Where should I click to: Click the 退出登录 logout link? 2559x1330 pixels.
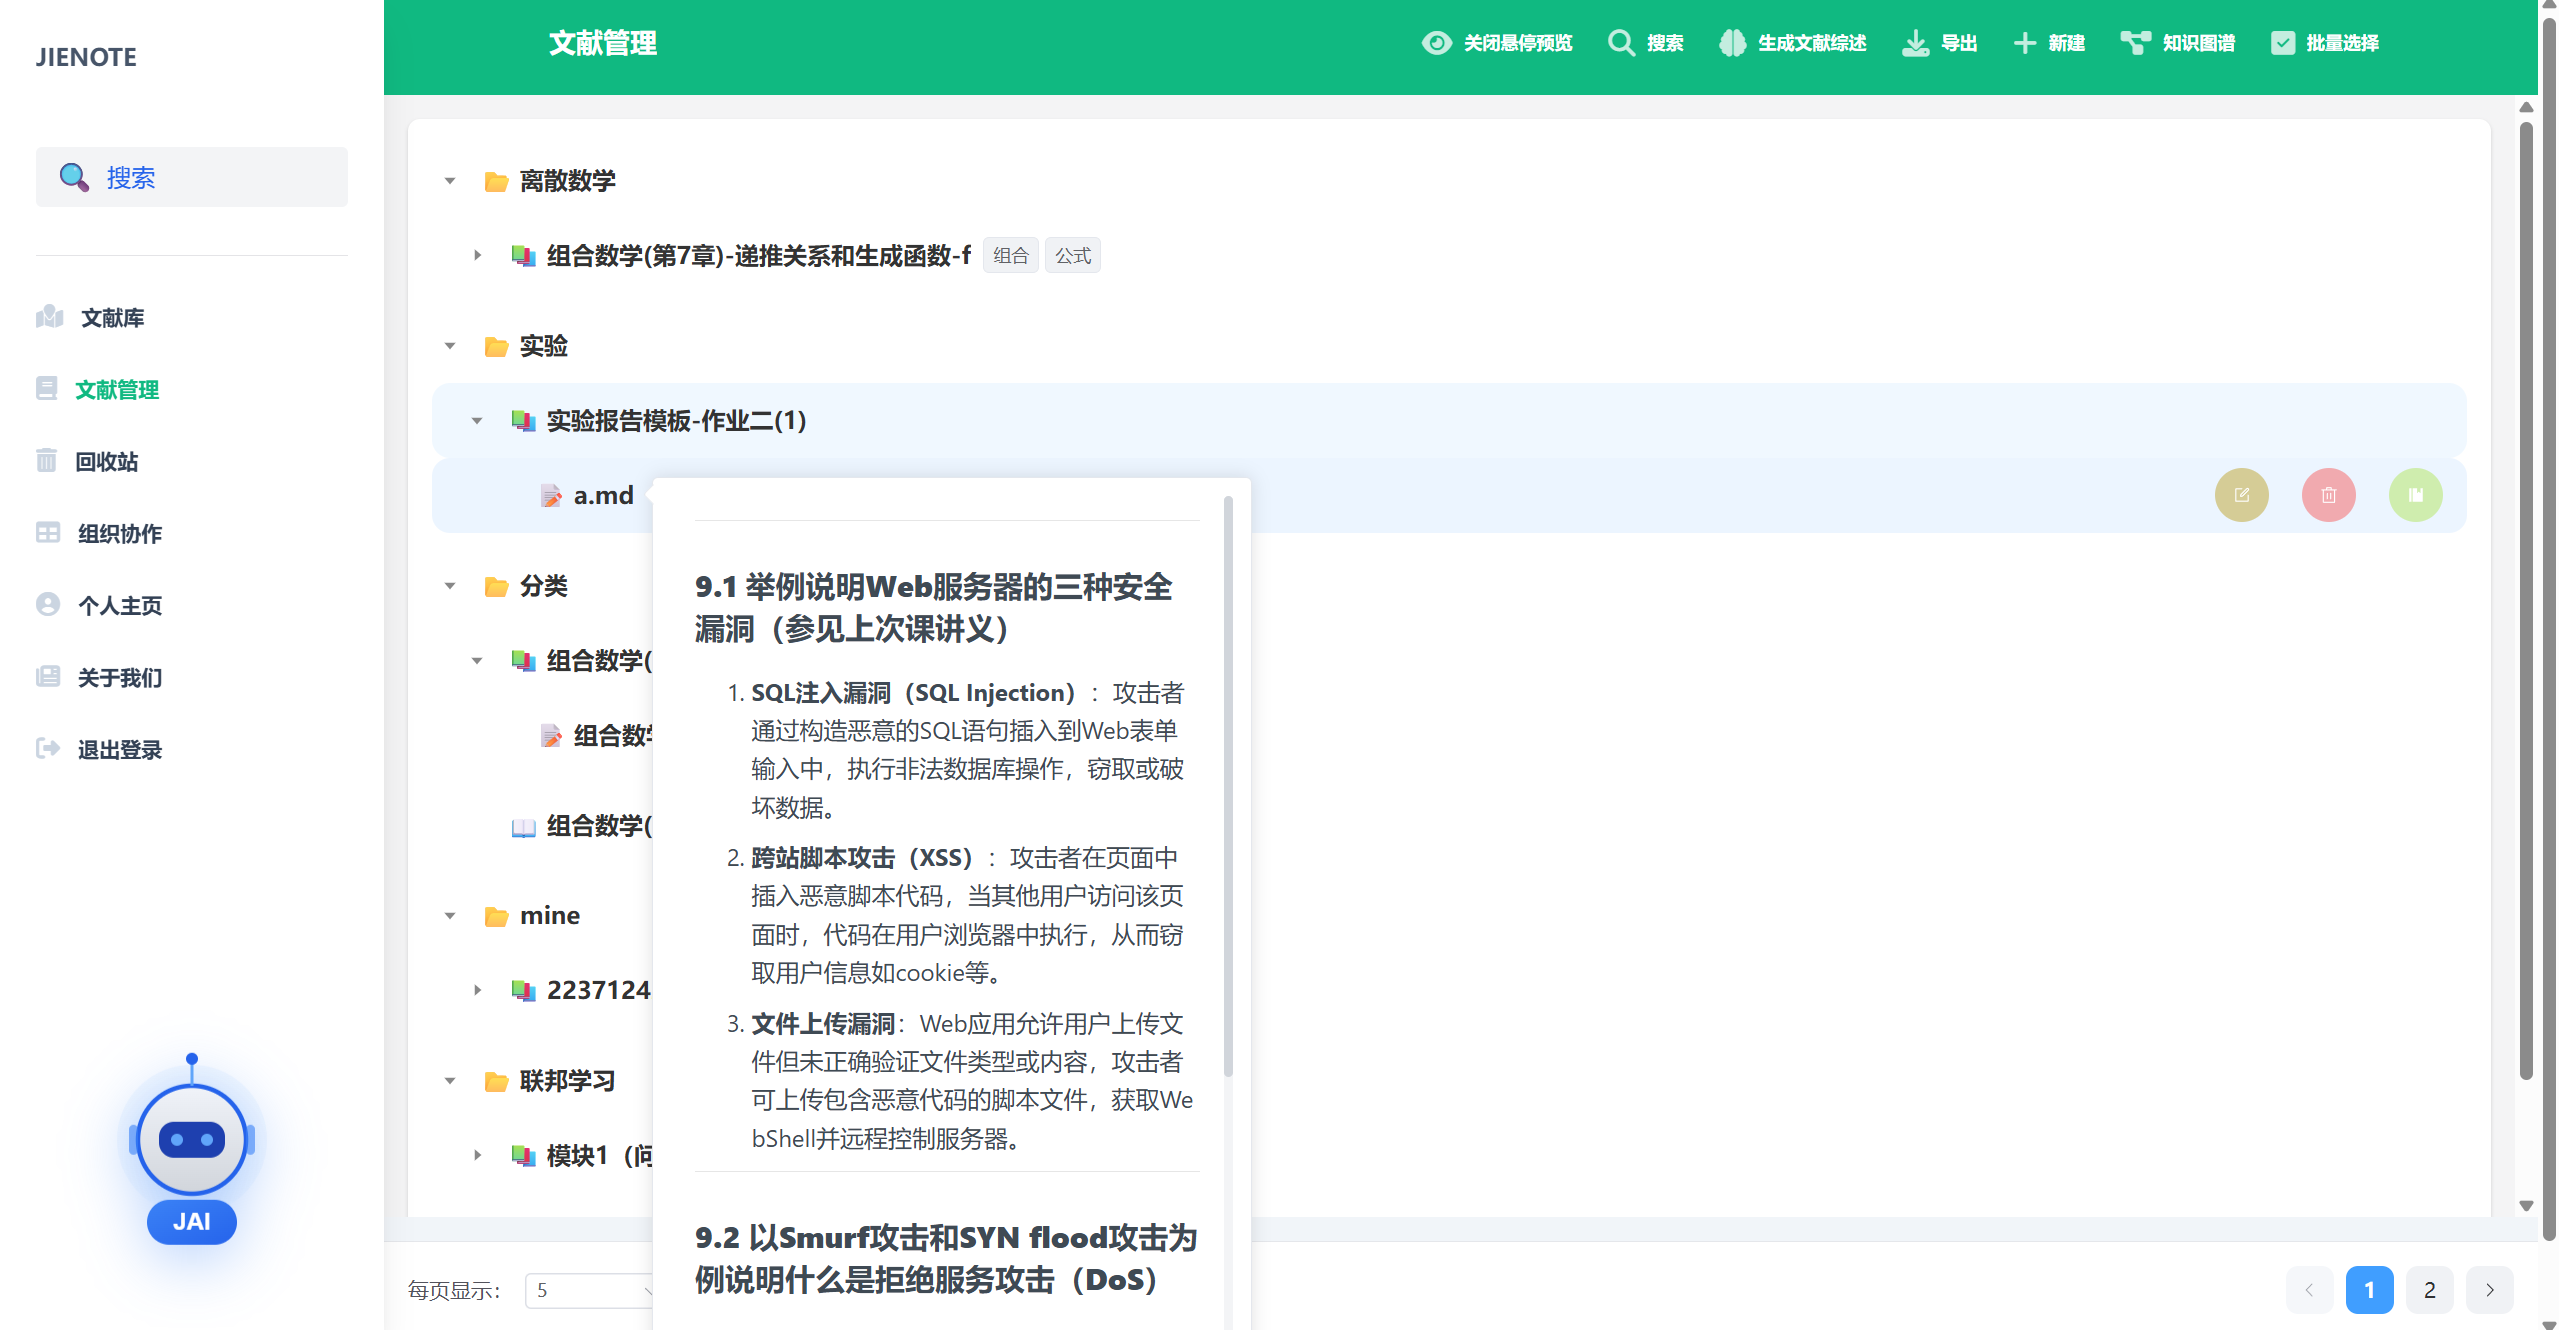119,750
